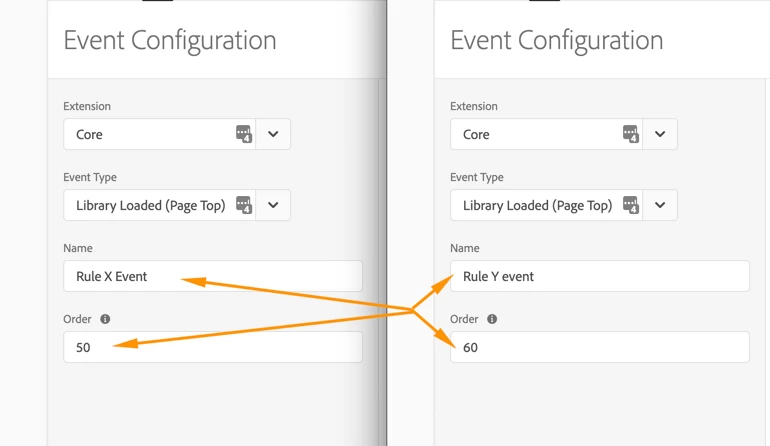The height and width of the screenshot is (446, 770).
Task: Focus the Order field with value 60
Action: (x=600, y=347)
